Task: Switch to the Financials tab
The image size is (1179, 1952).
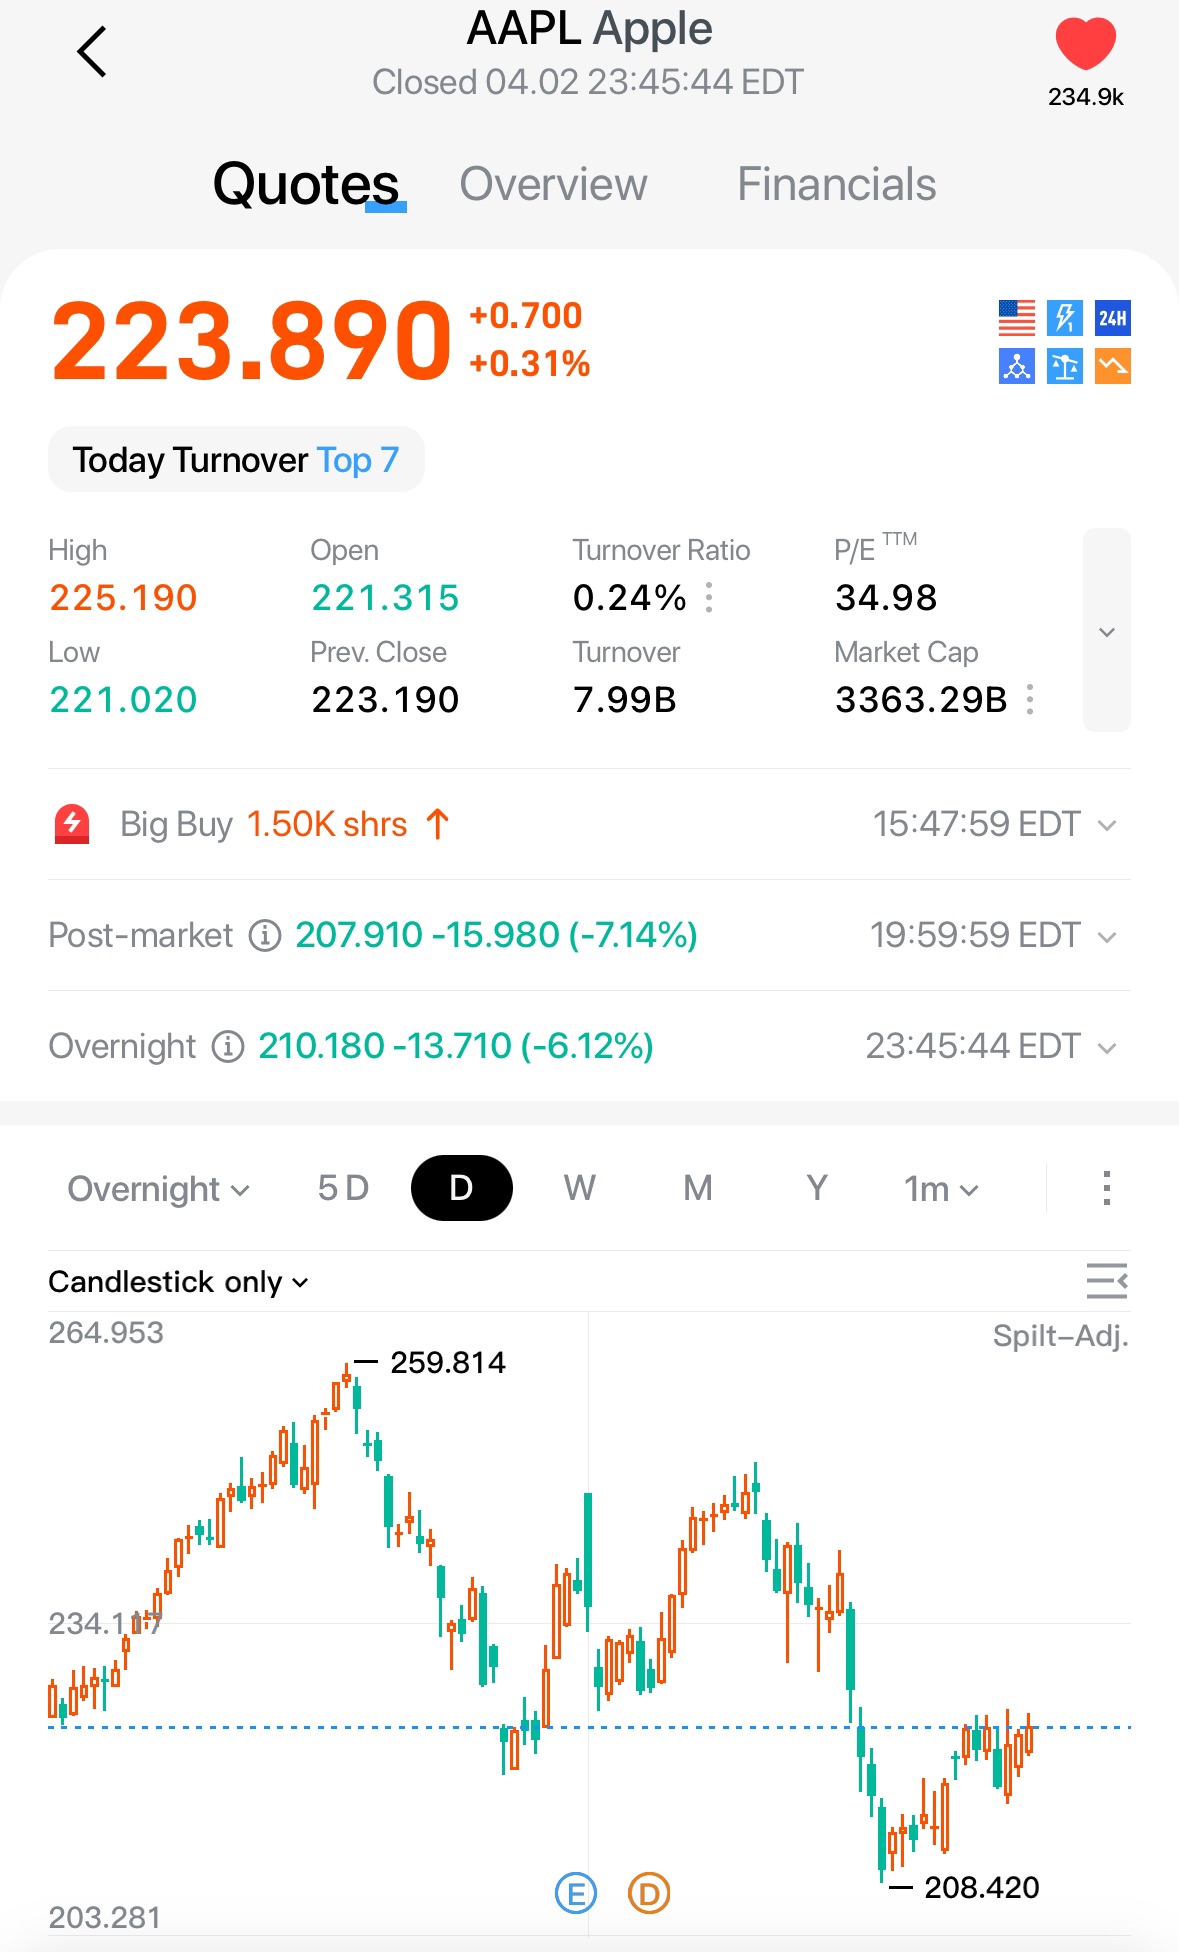Action: [x=836, y=185]
